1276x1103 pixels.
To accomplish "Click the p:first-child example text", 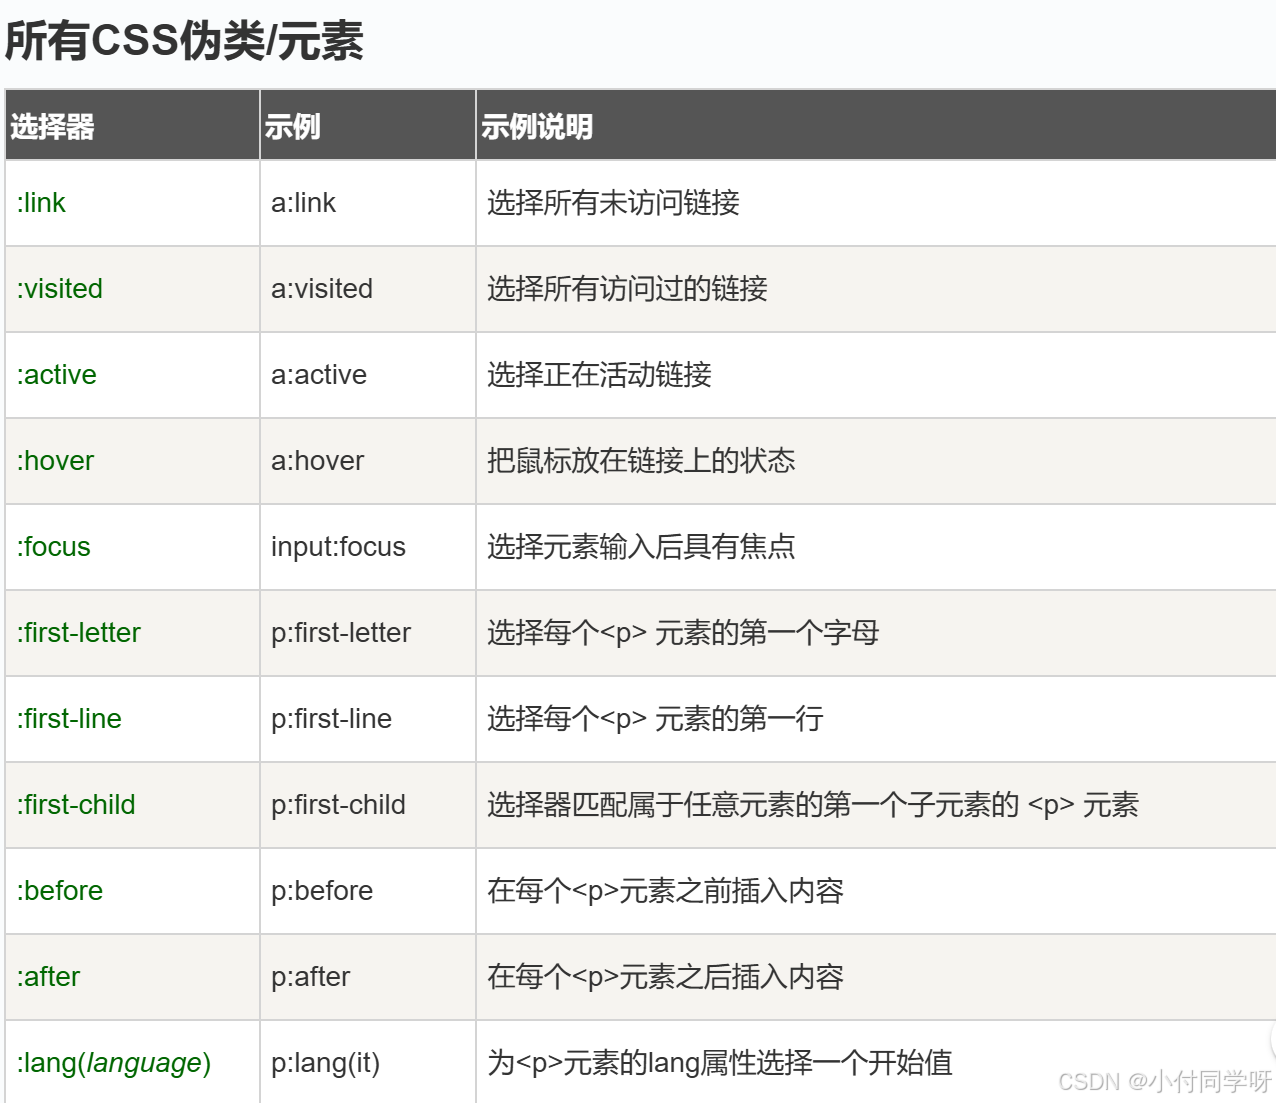I will coord(338,805).
